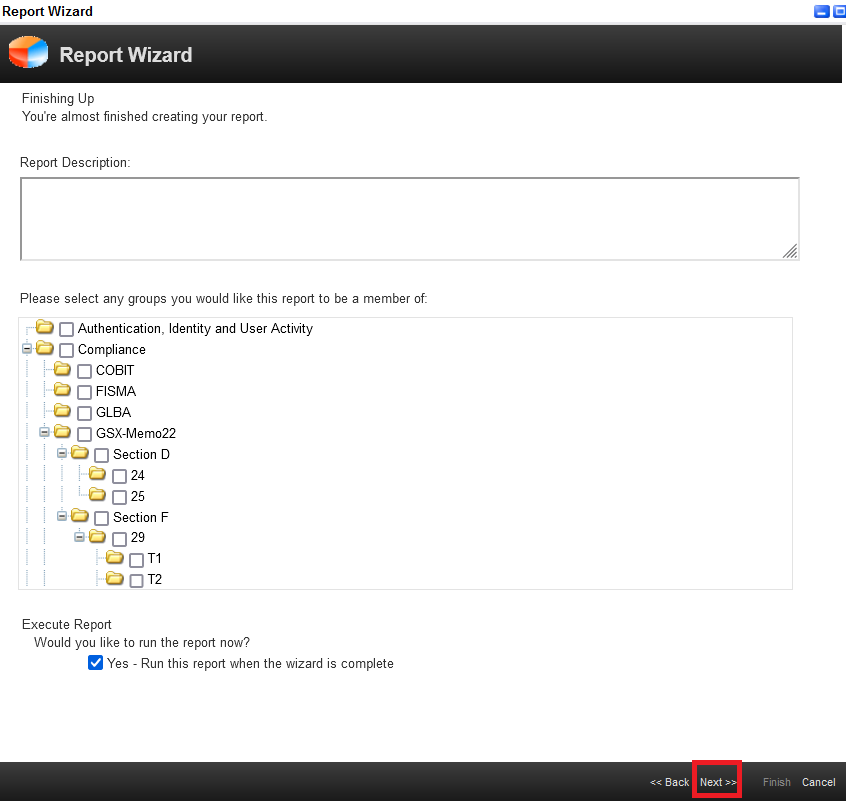
Task: Select the Compliance group label
Action: 112,350
